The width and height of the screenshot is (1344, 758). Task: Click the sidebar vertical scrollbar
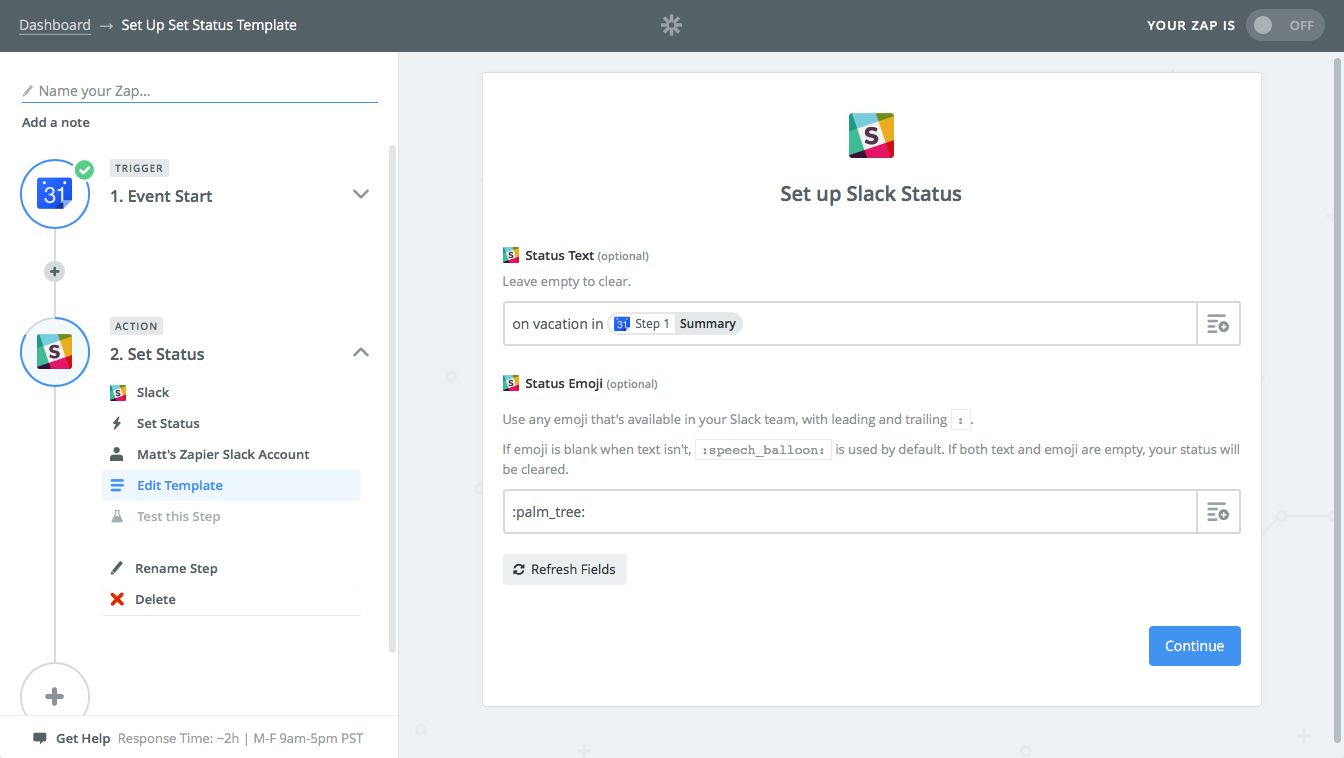[x=392, y=400]
